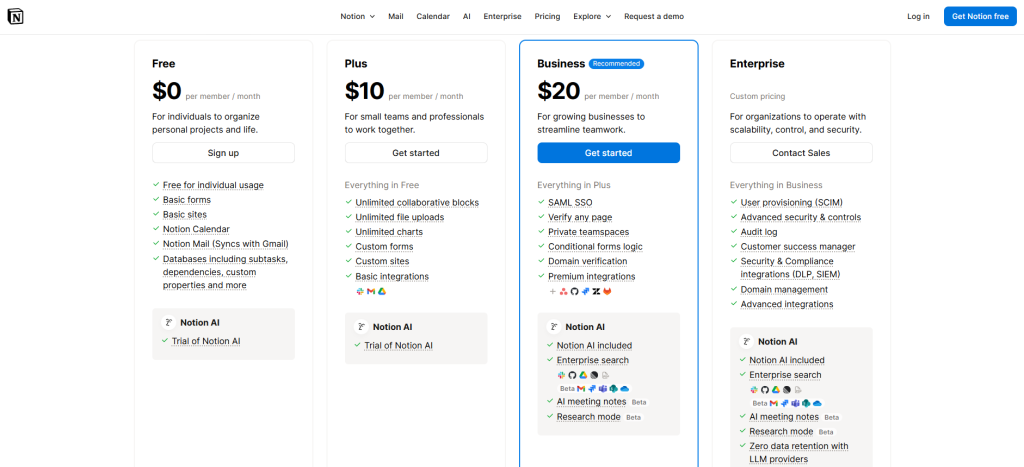Click the Notion logo in the header
Screen dimensions: 1024x467
(x=15, y=17)
